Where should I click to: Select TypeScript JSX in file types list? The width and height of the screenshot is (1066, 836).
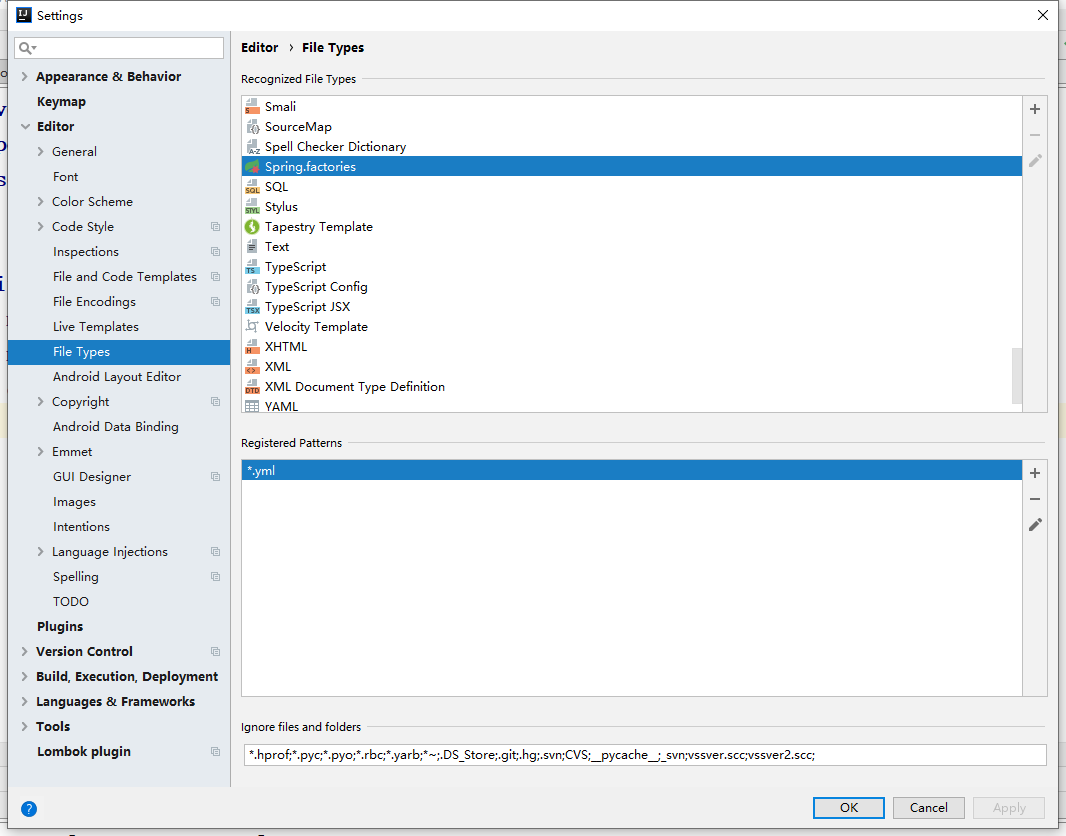click(632, 307)
